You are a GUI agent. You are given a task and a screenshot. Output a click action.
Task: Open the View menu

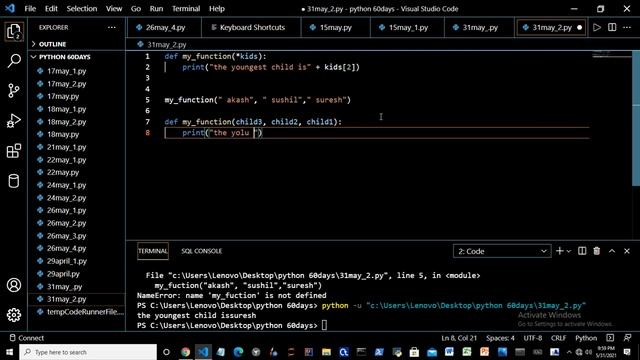coord(114,9)
